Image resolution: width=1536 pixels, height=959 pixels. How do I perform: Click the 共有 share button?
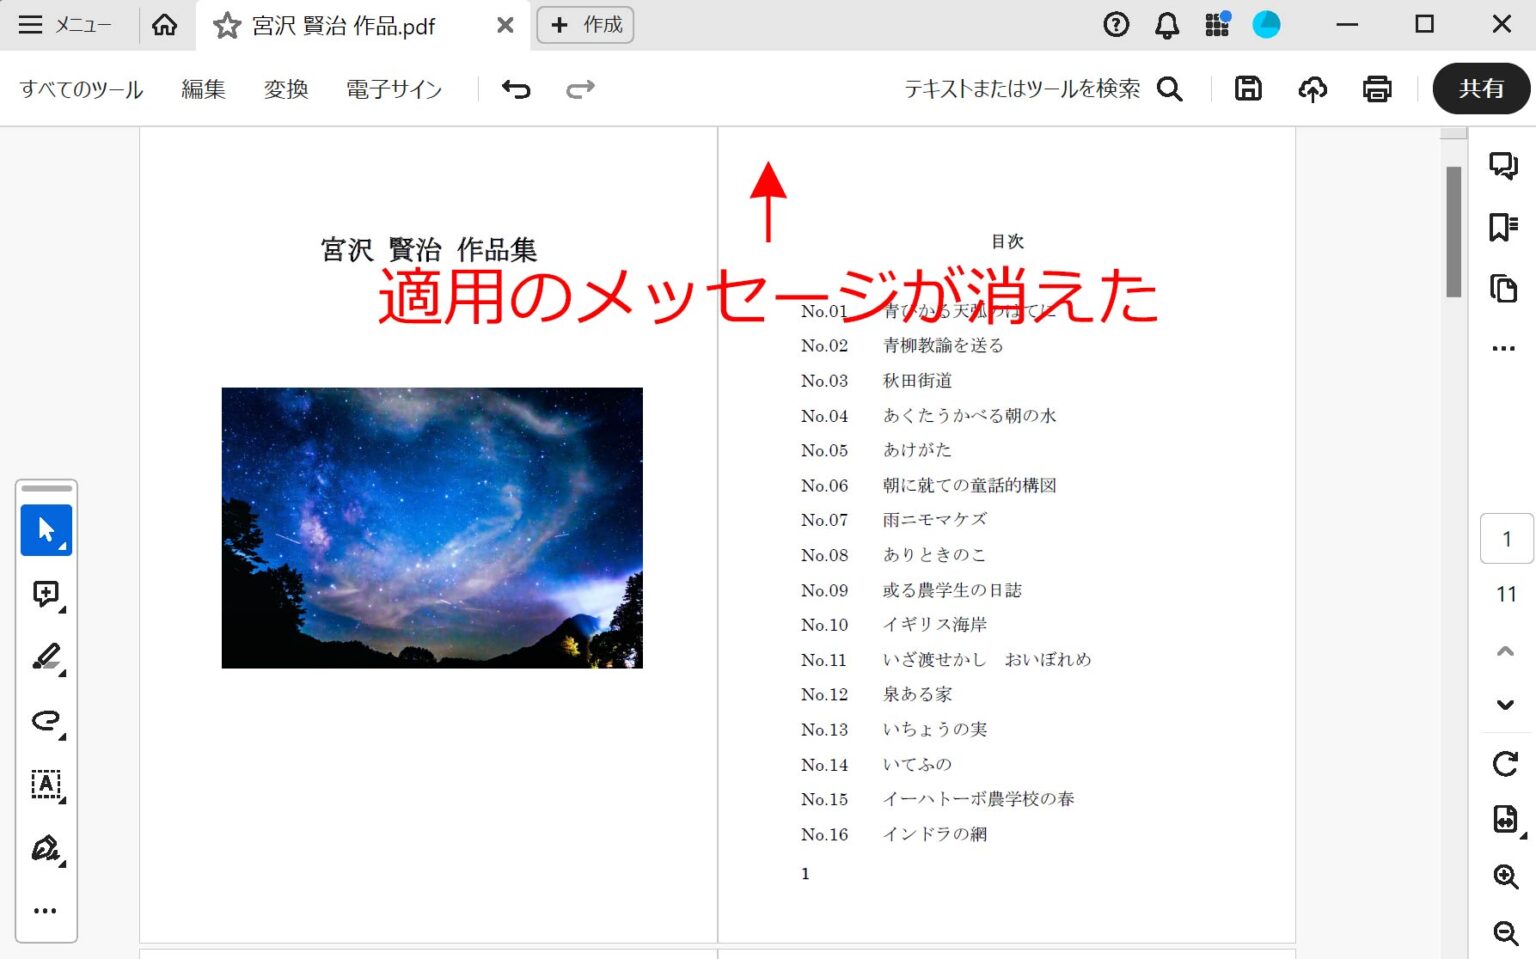pos(1481,89)
